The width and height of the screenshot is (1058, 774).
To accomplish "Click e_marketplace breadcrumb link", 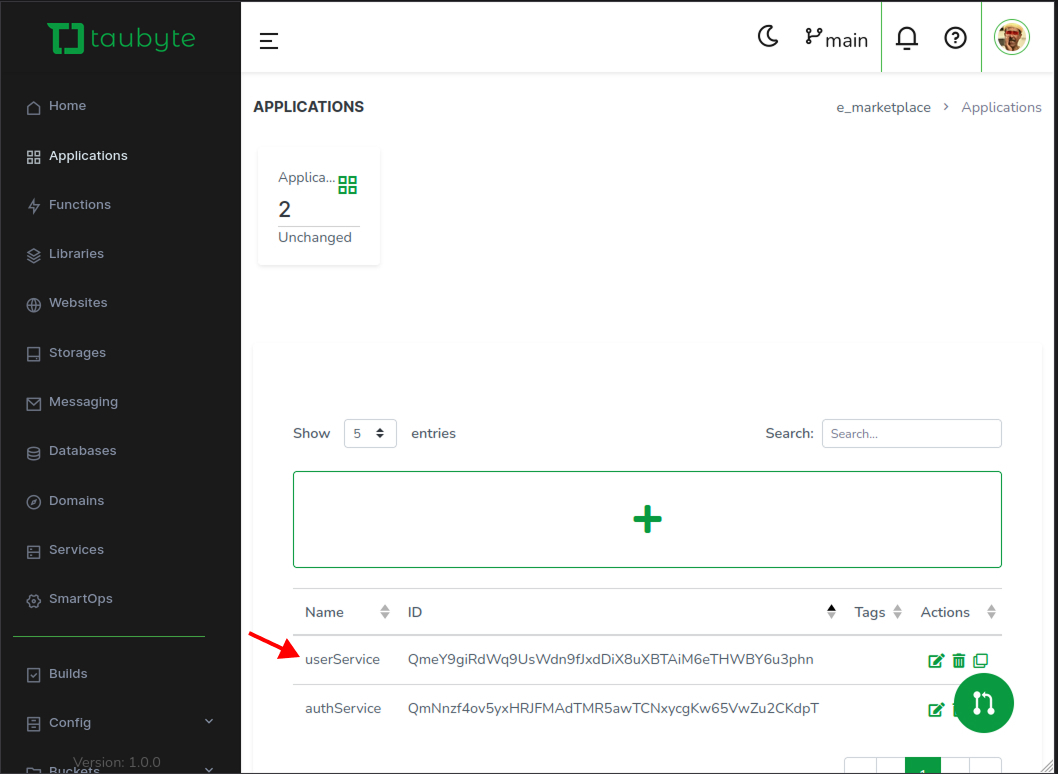I will click(883, 107).
